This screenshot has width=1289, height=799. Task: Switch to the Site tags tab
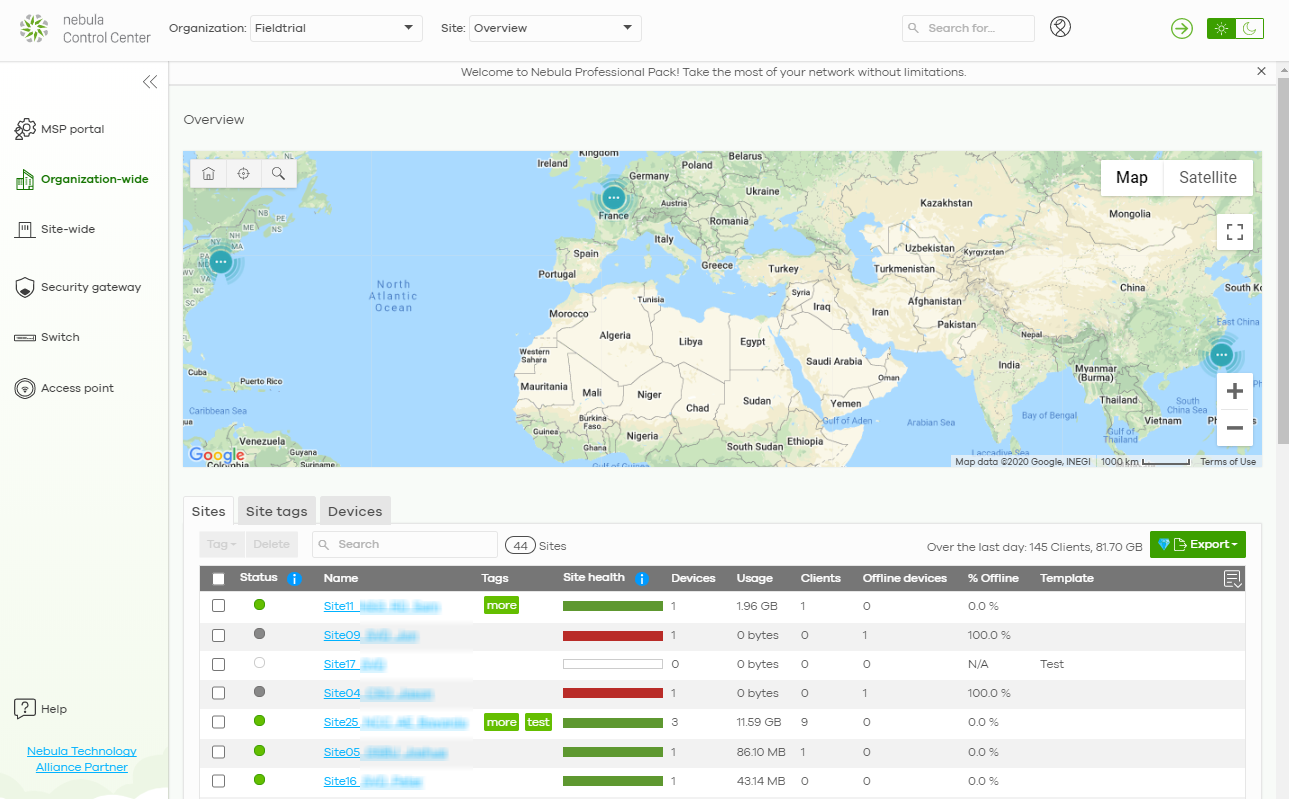[x=277, y=511]
